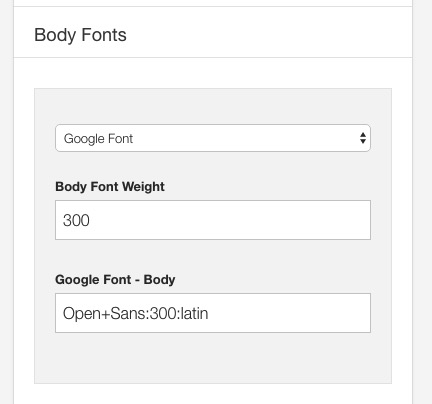Click the Body Fonts section heading
432x404 pixels.
coord(80,35)
